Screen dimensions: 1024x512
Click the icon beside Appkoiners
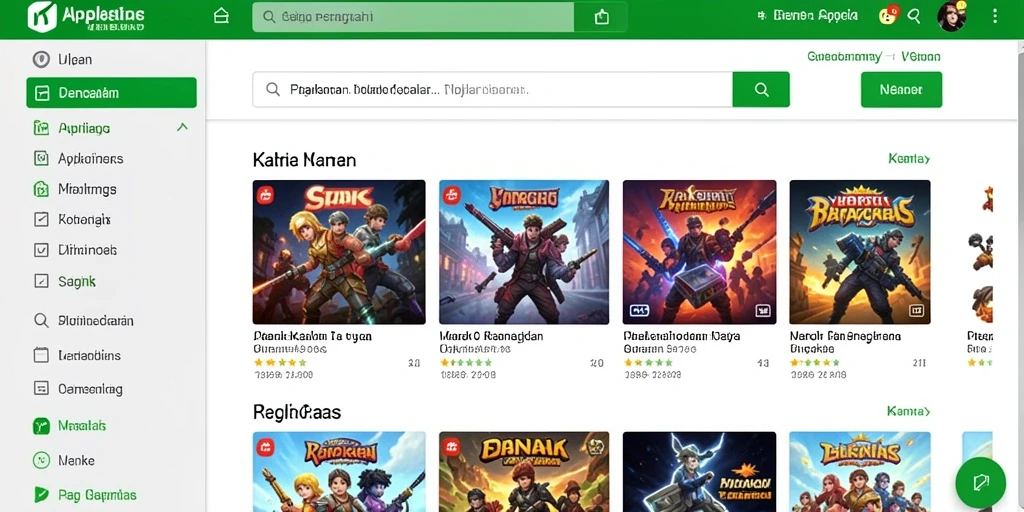pyautogui.click(x=40, y=159)
